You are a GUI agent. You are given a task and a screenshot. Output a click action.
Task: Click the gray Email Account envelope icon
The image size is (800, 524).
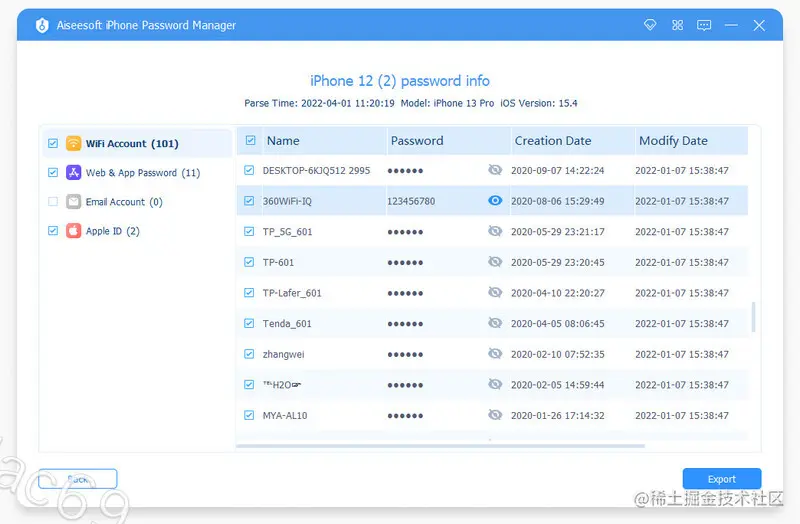[73, 202]
